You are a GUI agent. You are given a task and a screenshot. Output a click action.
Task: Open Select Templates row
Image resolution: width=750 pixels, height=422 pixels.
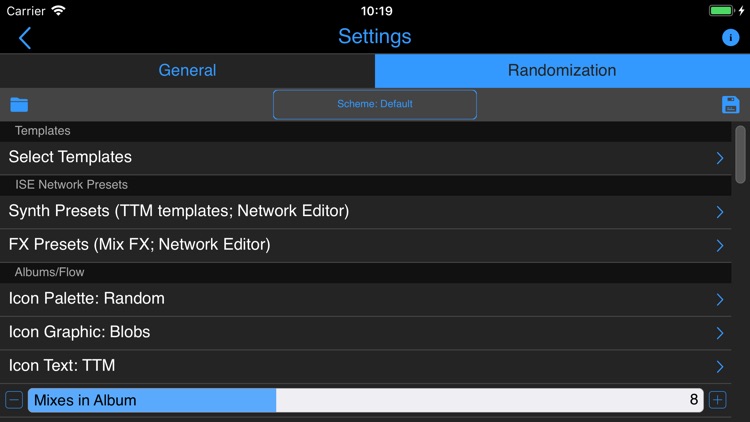click(x=365, y=157)
